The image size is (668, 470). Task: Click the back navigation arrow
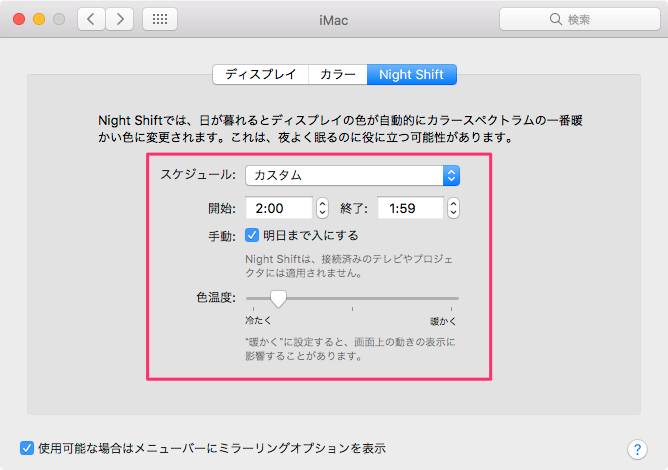(91, 19)
